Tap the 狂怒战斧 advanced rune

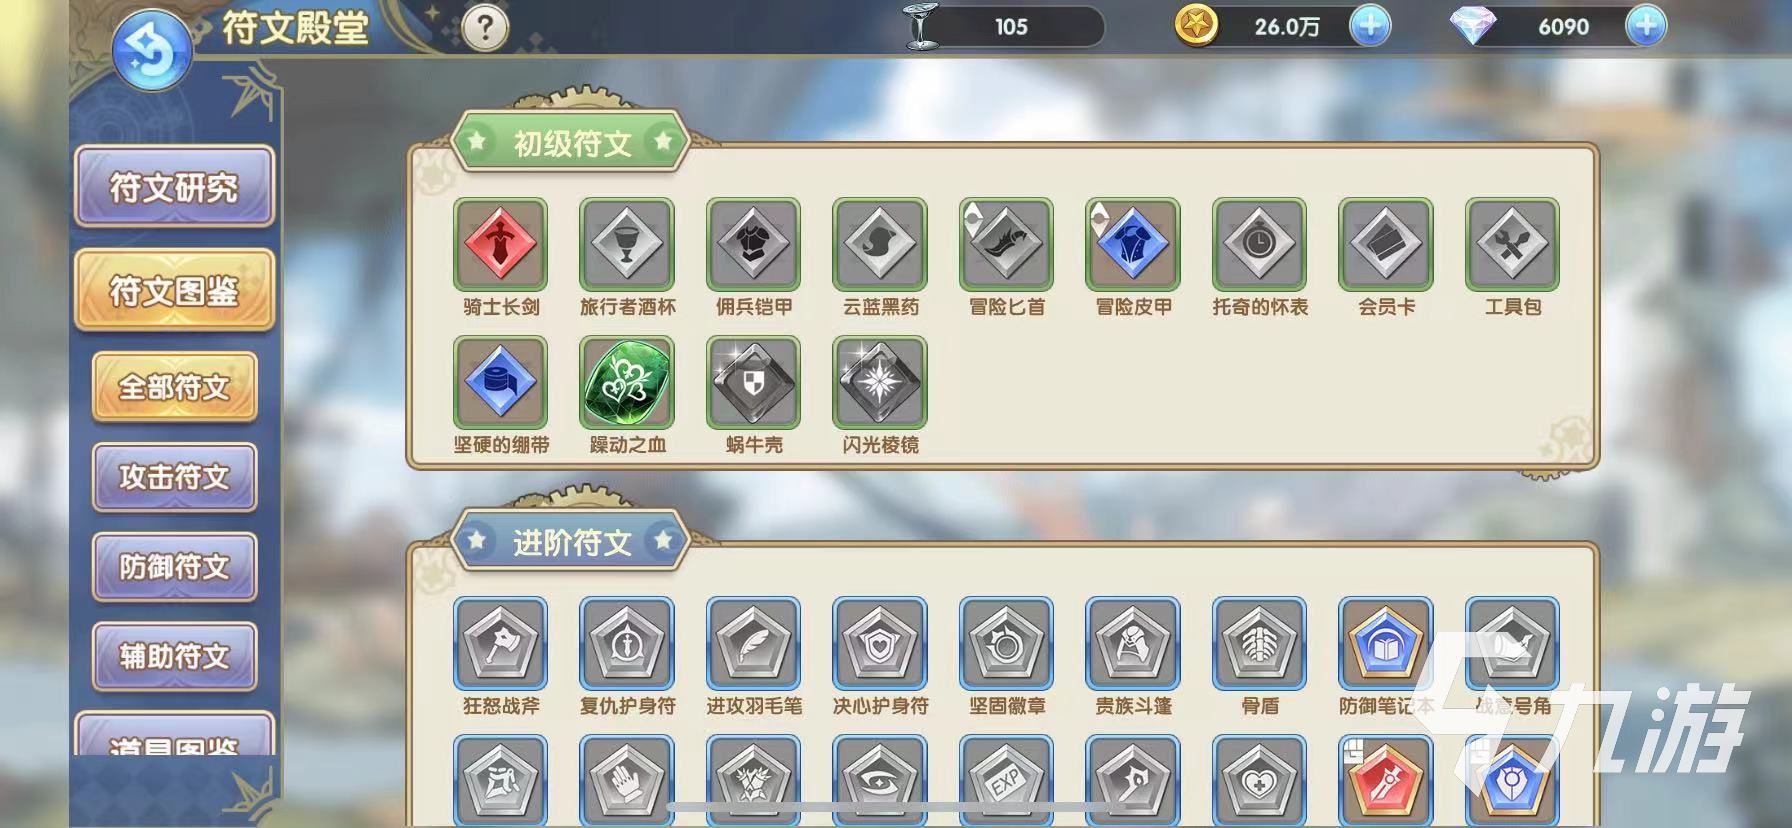click(x=500, y=643)
